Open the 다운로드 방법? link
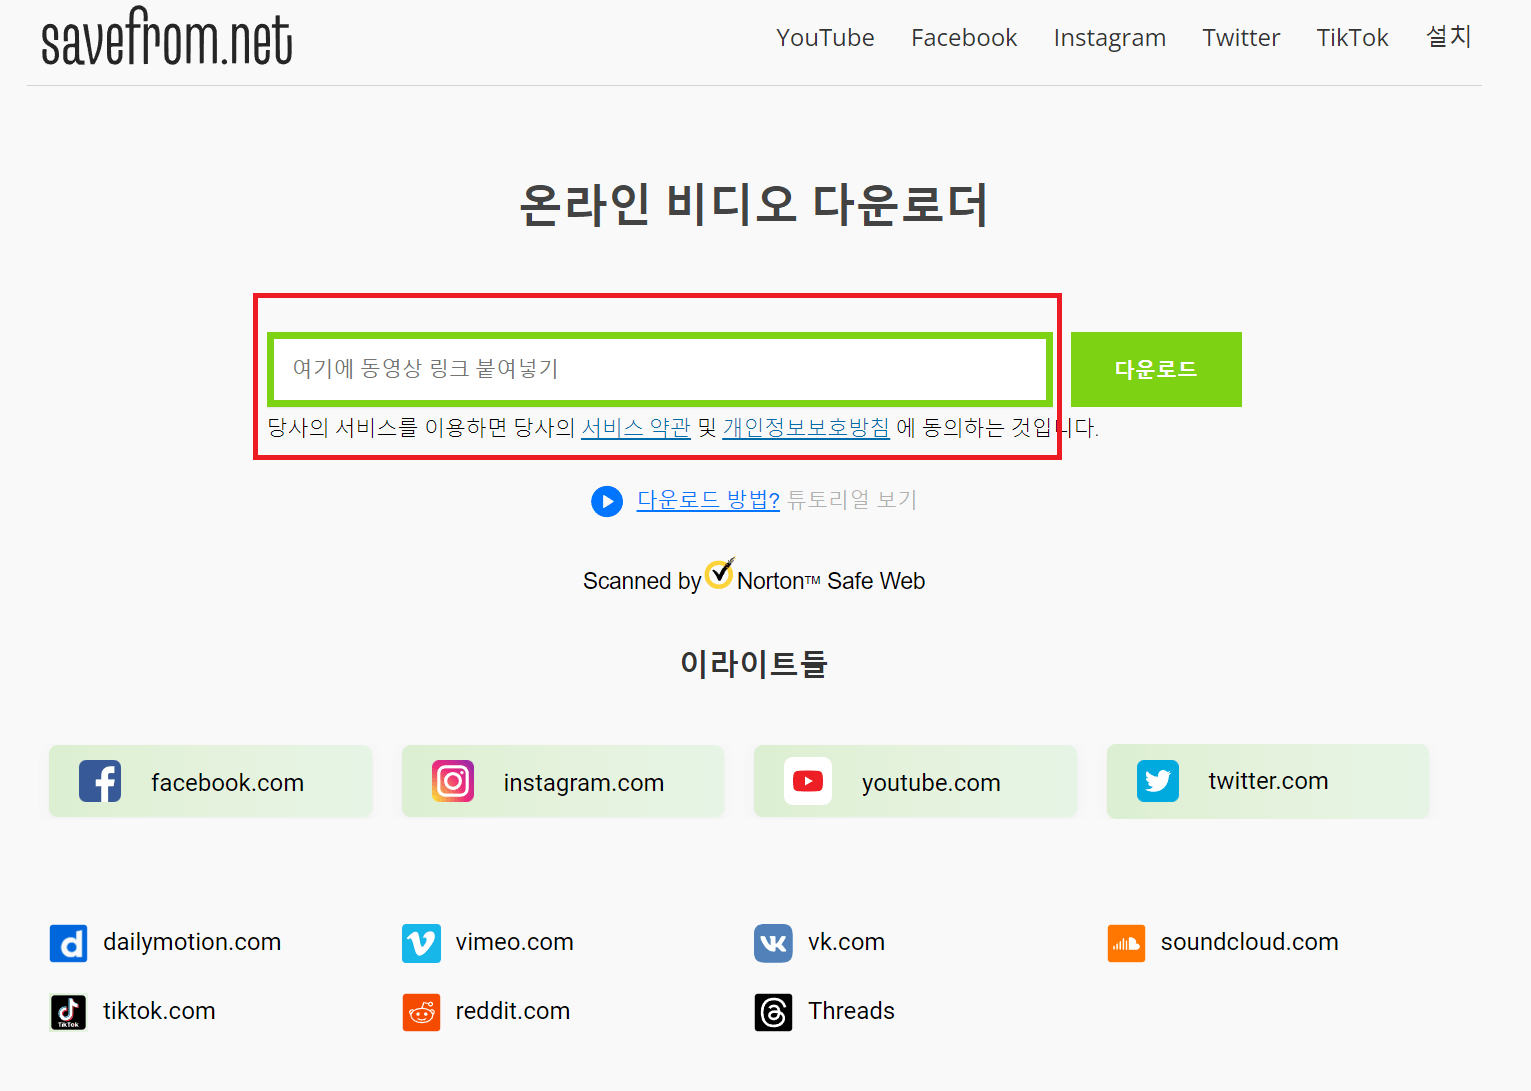The width and height of the screenshot is (1531, 1091). 708,500
